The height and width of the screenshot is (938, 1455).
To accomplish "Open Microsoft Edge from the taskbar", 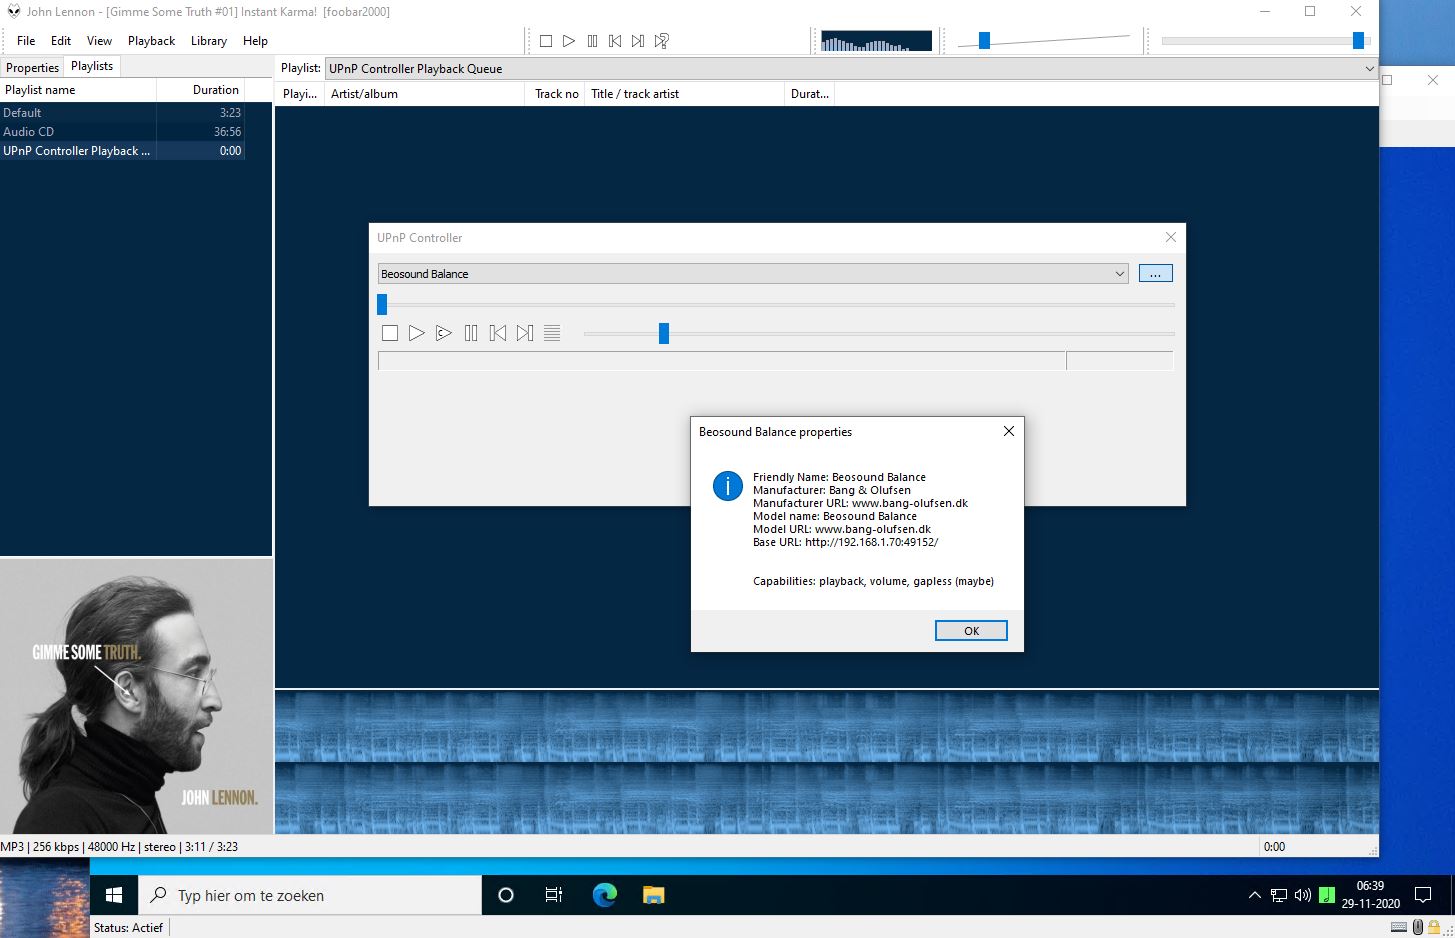I will [605, 895].
